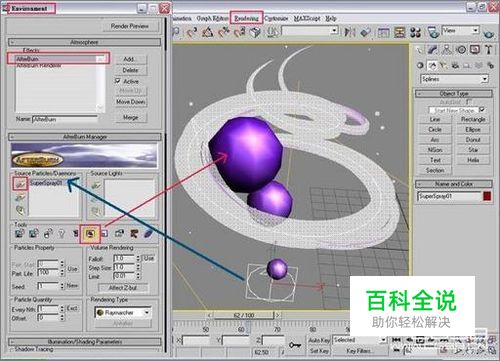This screenshot has height=361, width=500.
Task: Open the Mirror tool in main toolbar
Action: point(350,32)
